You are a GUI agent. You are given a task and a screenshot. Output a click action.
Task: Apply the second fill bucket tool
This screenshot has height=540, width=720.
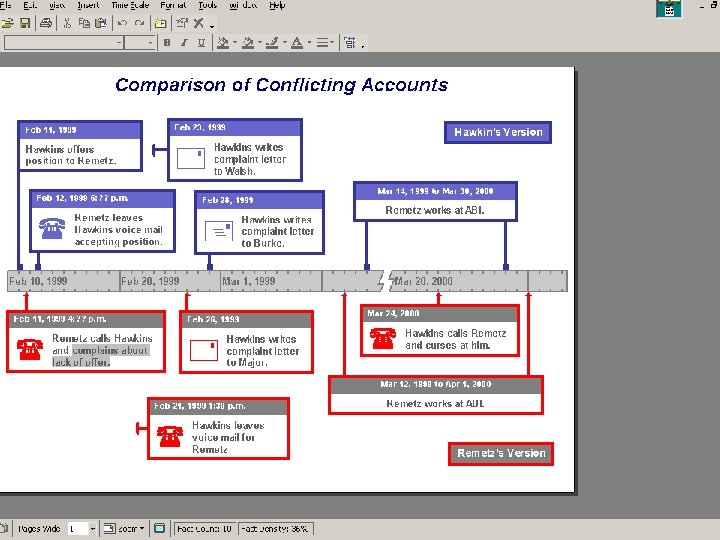click(248, 43)
